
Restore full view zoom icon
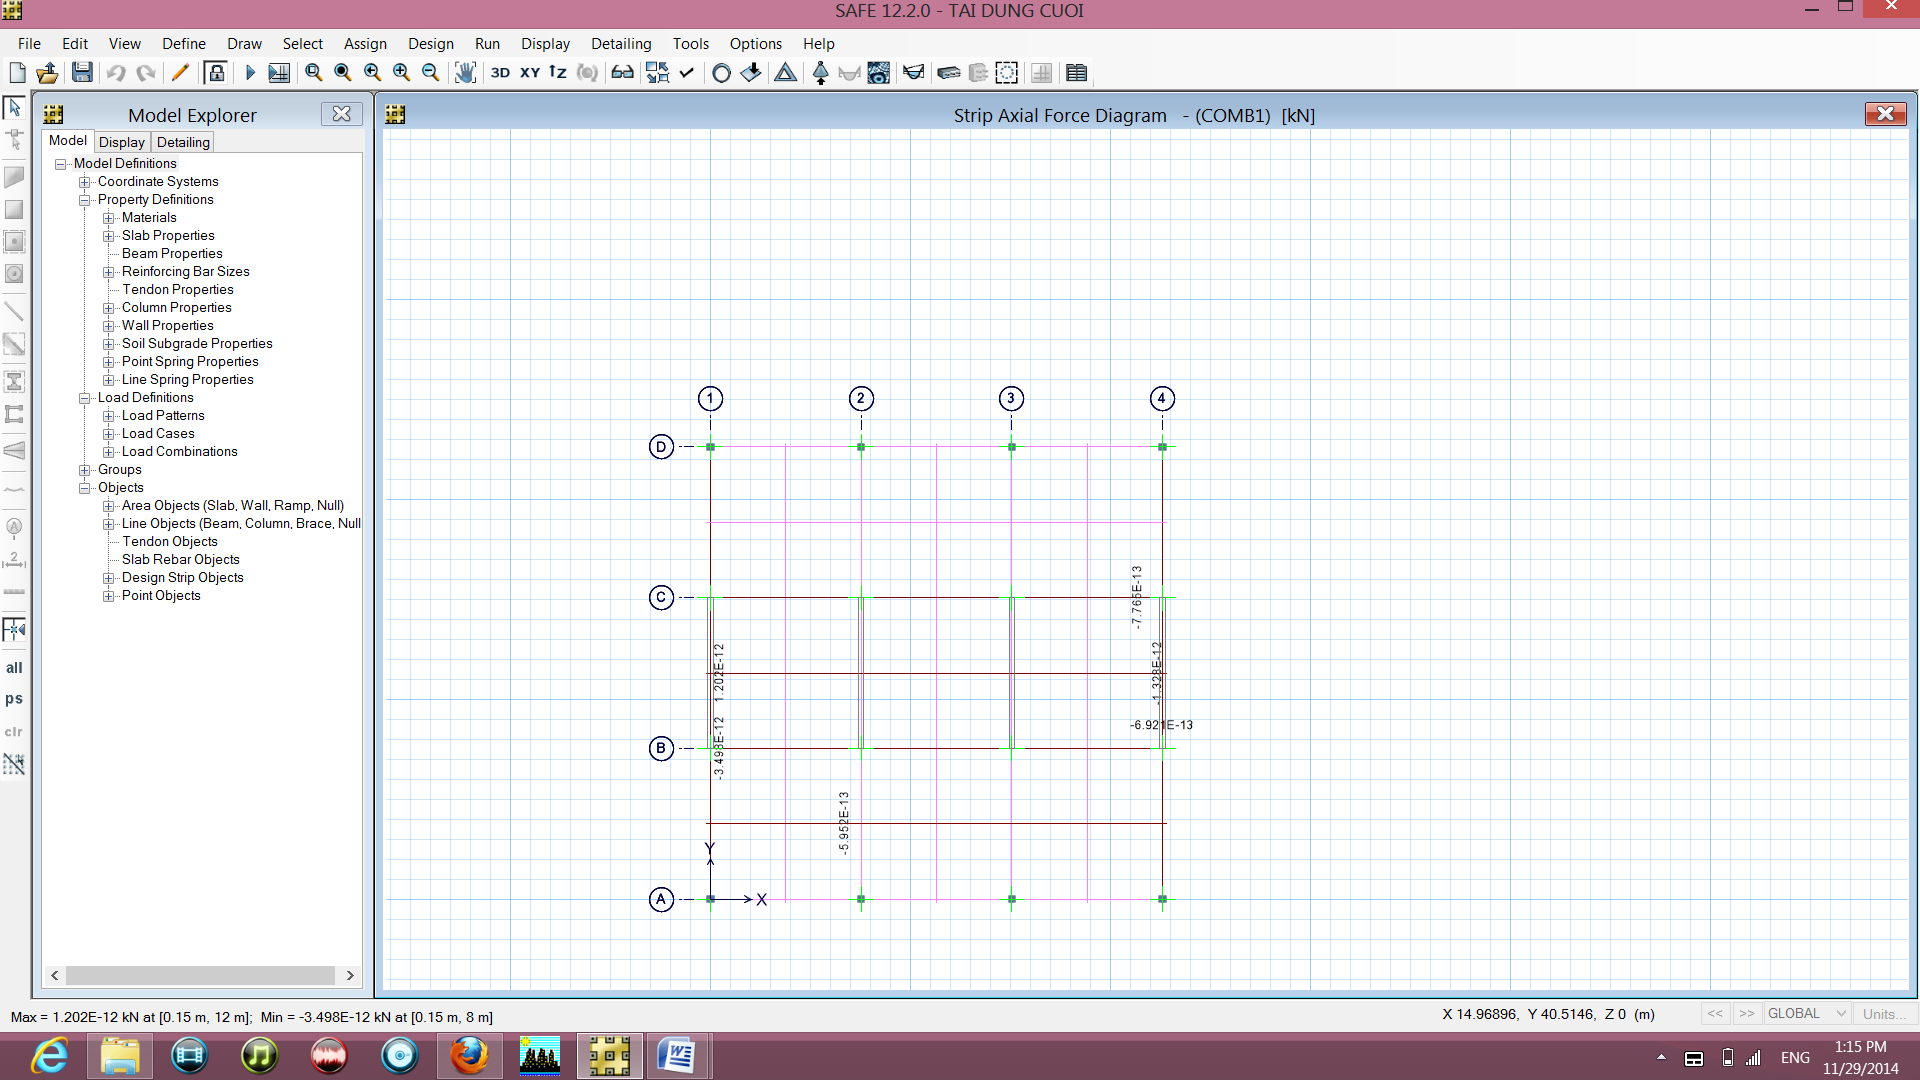[343, 73]
